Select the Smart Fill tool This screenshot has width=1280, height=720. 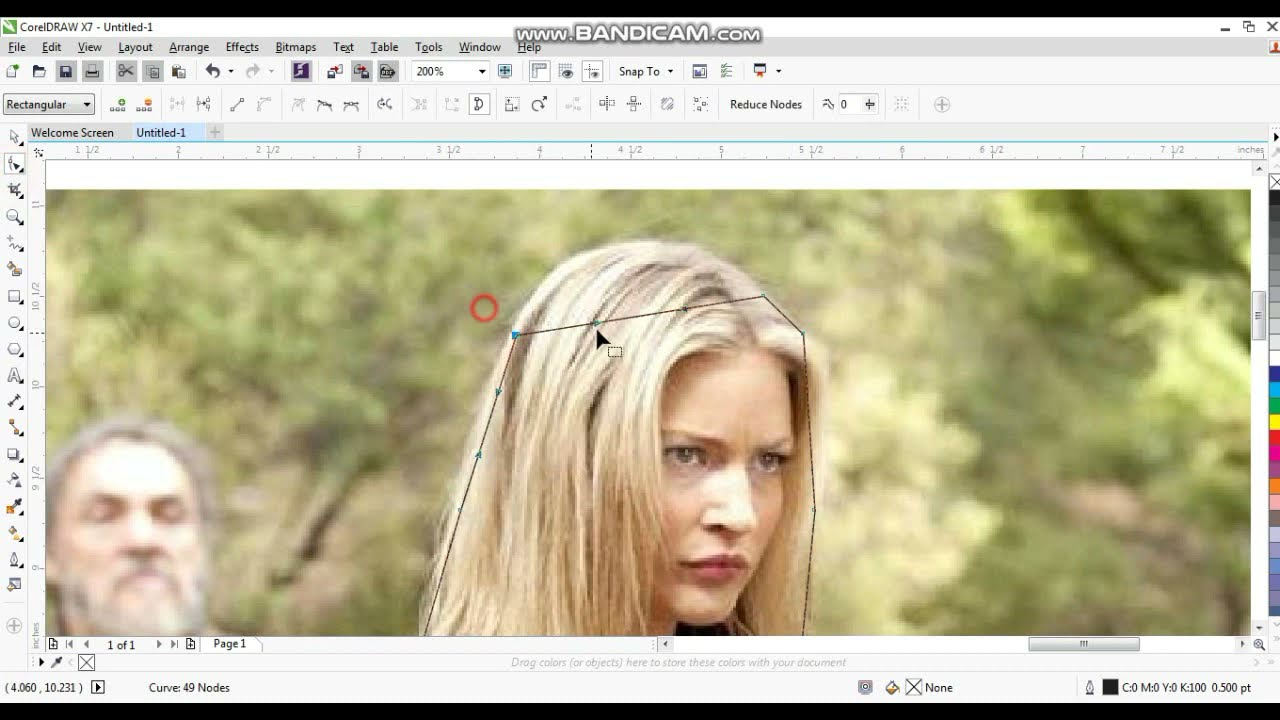(14, 270)
